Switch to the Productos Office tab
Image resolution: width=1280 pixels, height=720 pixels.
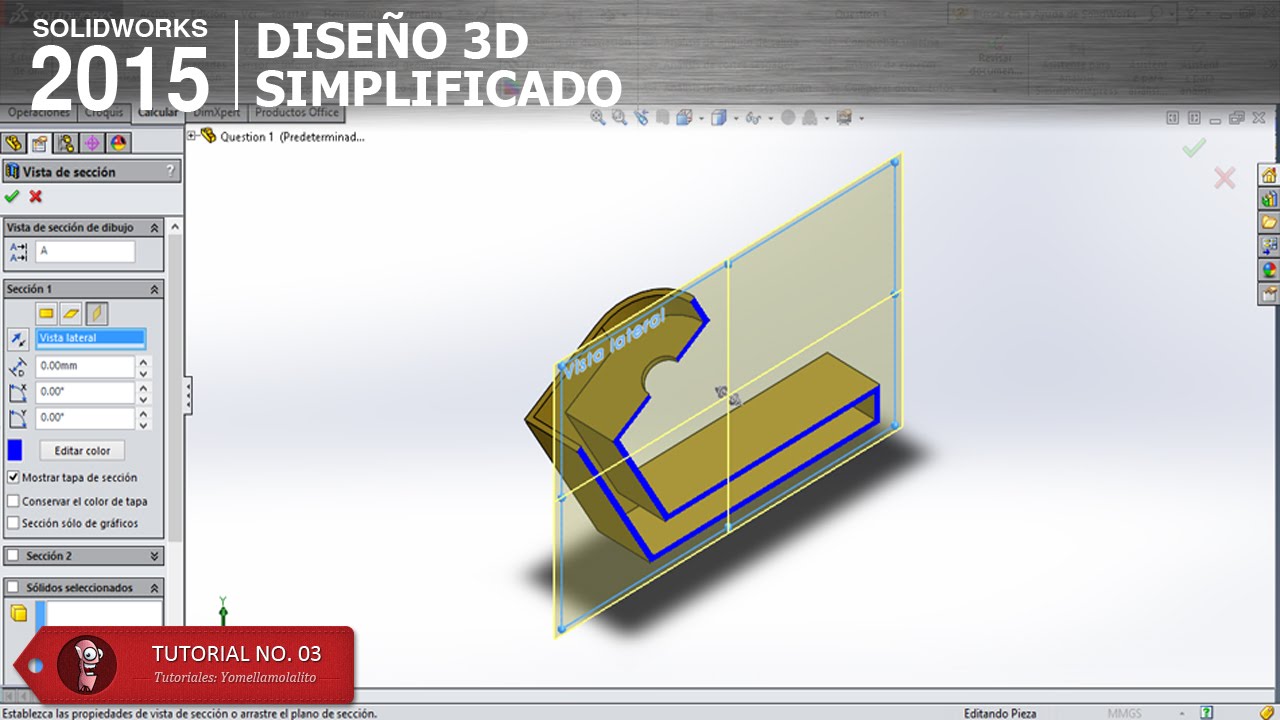pos(297,113)
